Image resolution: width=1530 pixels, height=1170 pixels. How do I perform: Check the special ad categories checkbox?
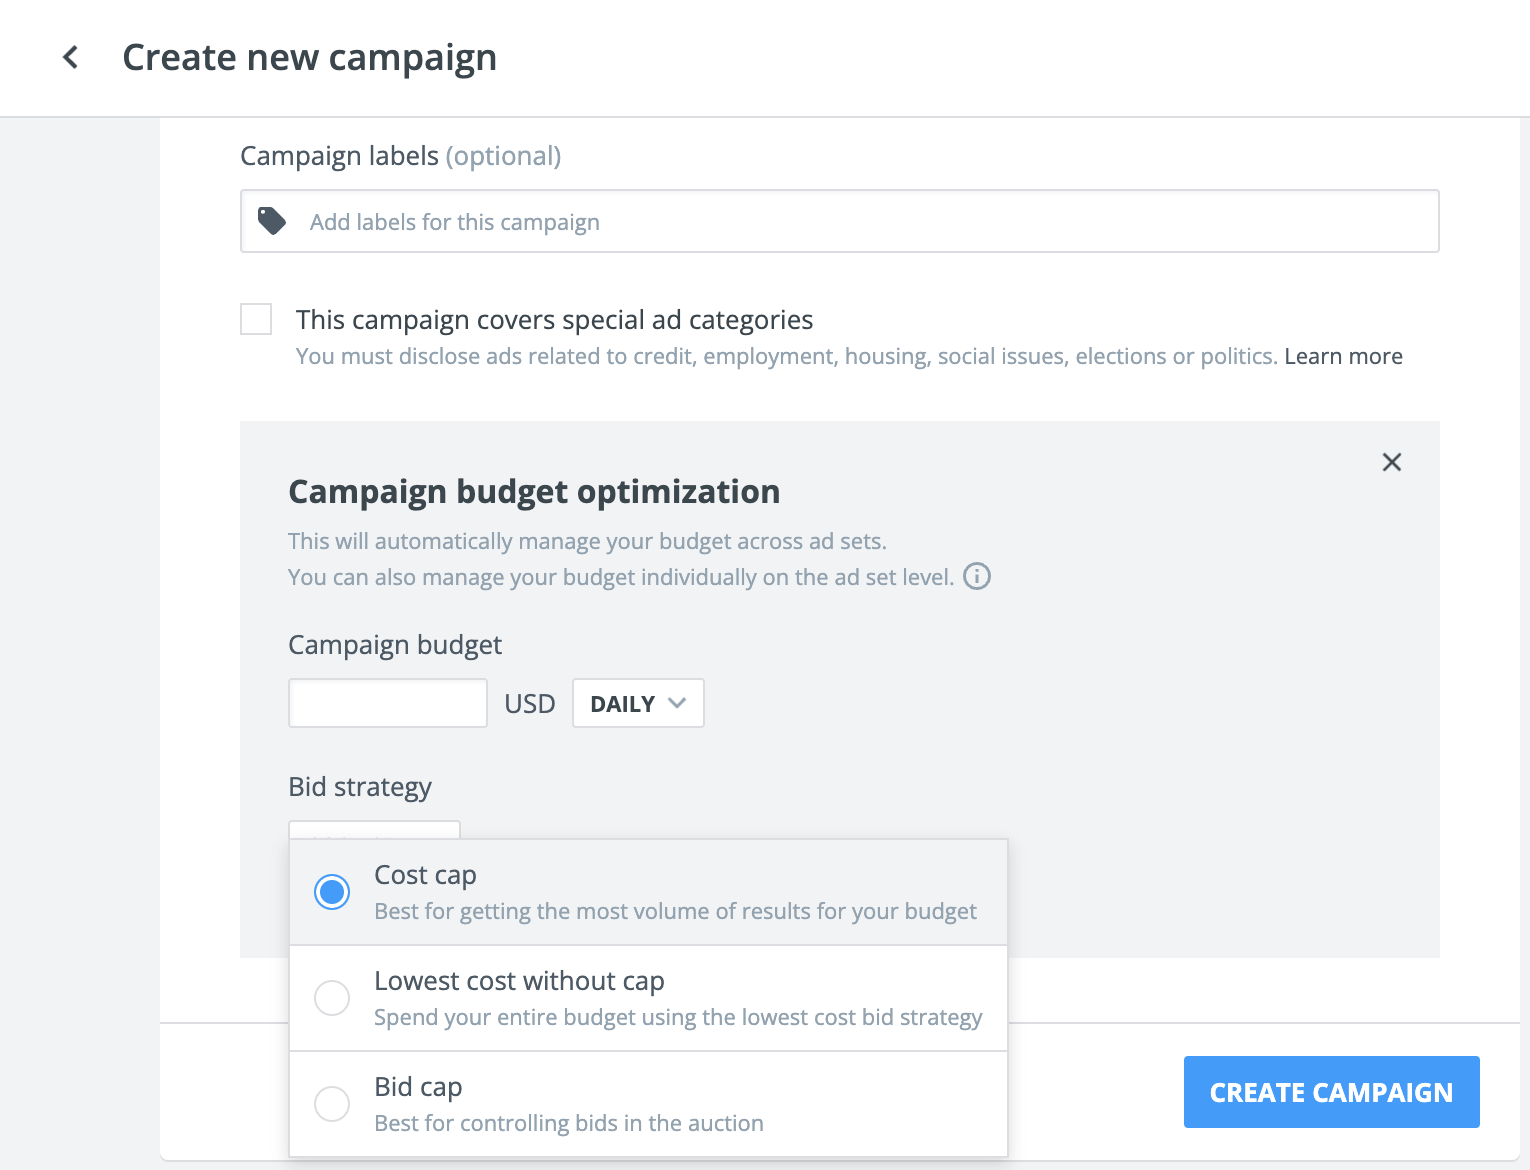tap(256, 319)
